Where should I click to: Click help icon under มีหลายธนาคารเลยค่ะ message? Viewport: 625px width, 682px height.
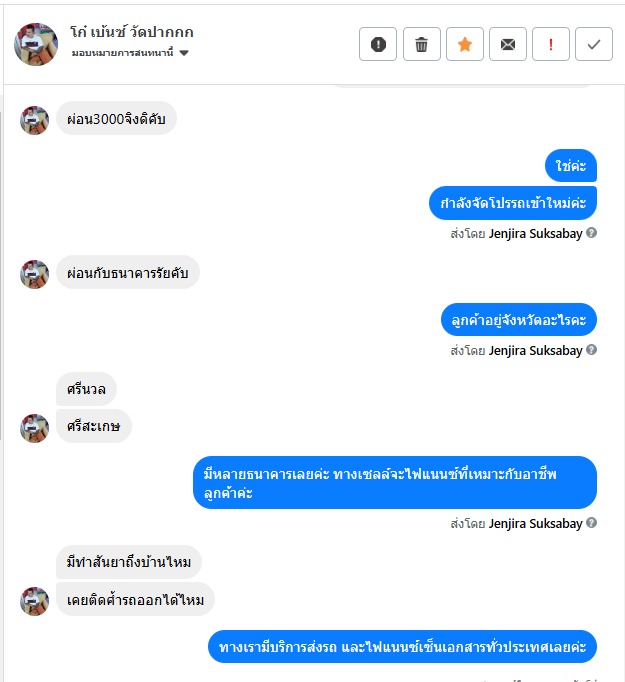tap(591, 522)
